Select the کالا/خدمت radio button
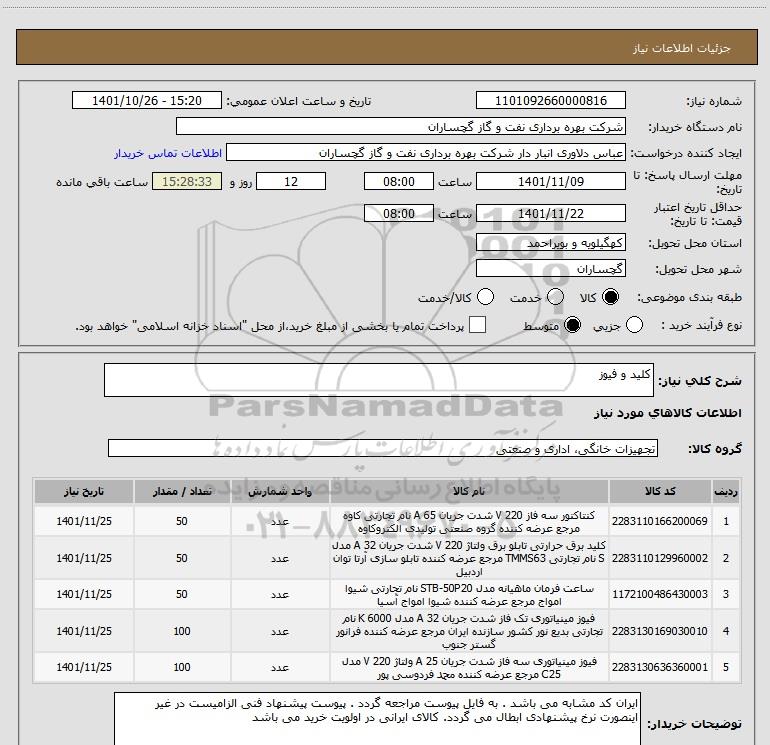Screen dimensions: 770x745 (x=486, y=297)
